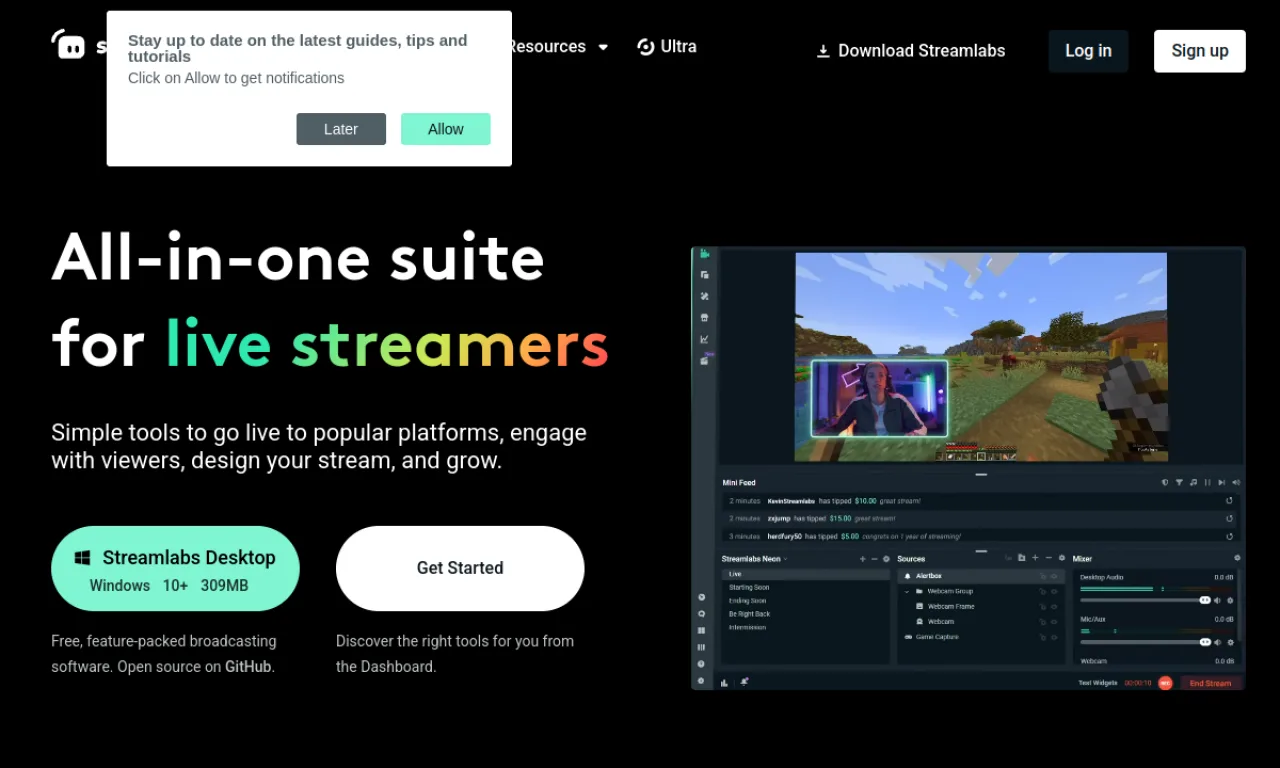Viewport: 1280px width, 768px height.
Task: Open the GitHub link
Action: coord(248,667)
